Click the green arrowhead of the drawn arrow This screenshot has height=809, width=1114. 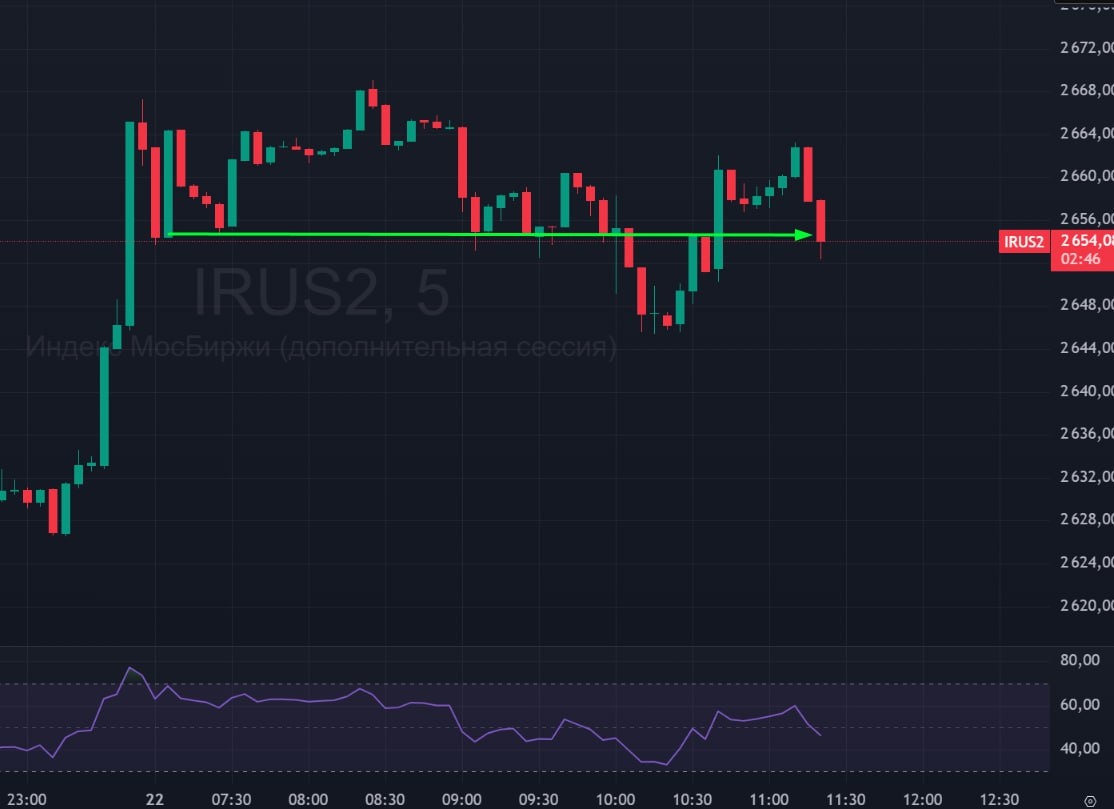point(804,234)
